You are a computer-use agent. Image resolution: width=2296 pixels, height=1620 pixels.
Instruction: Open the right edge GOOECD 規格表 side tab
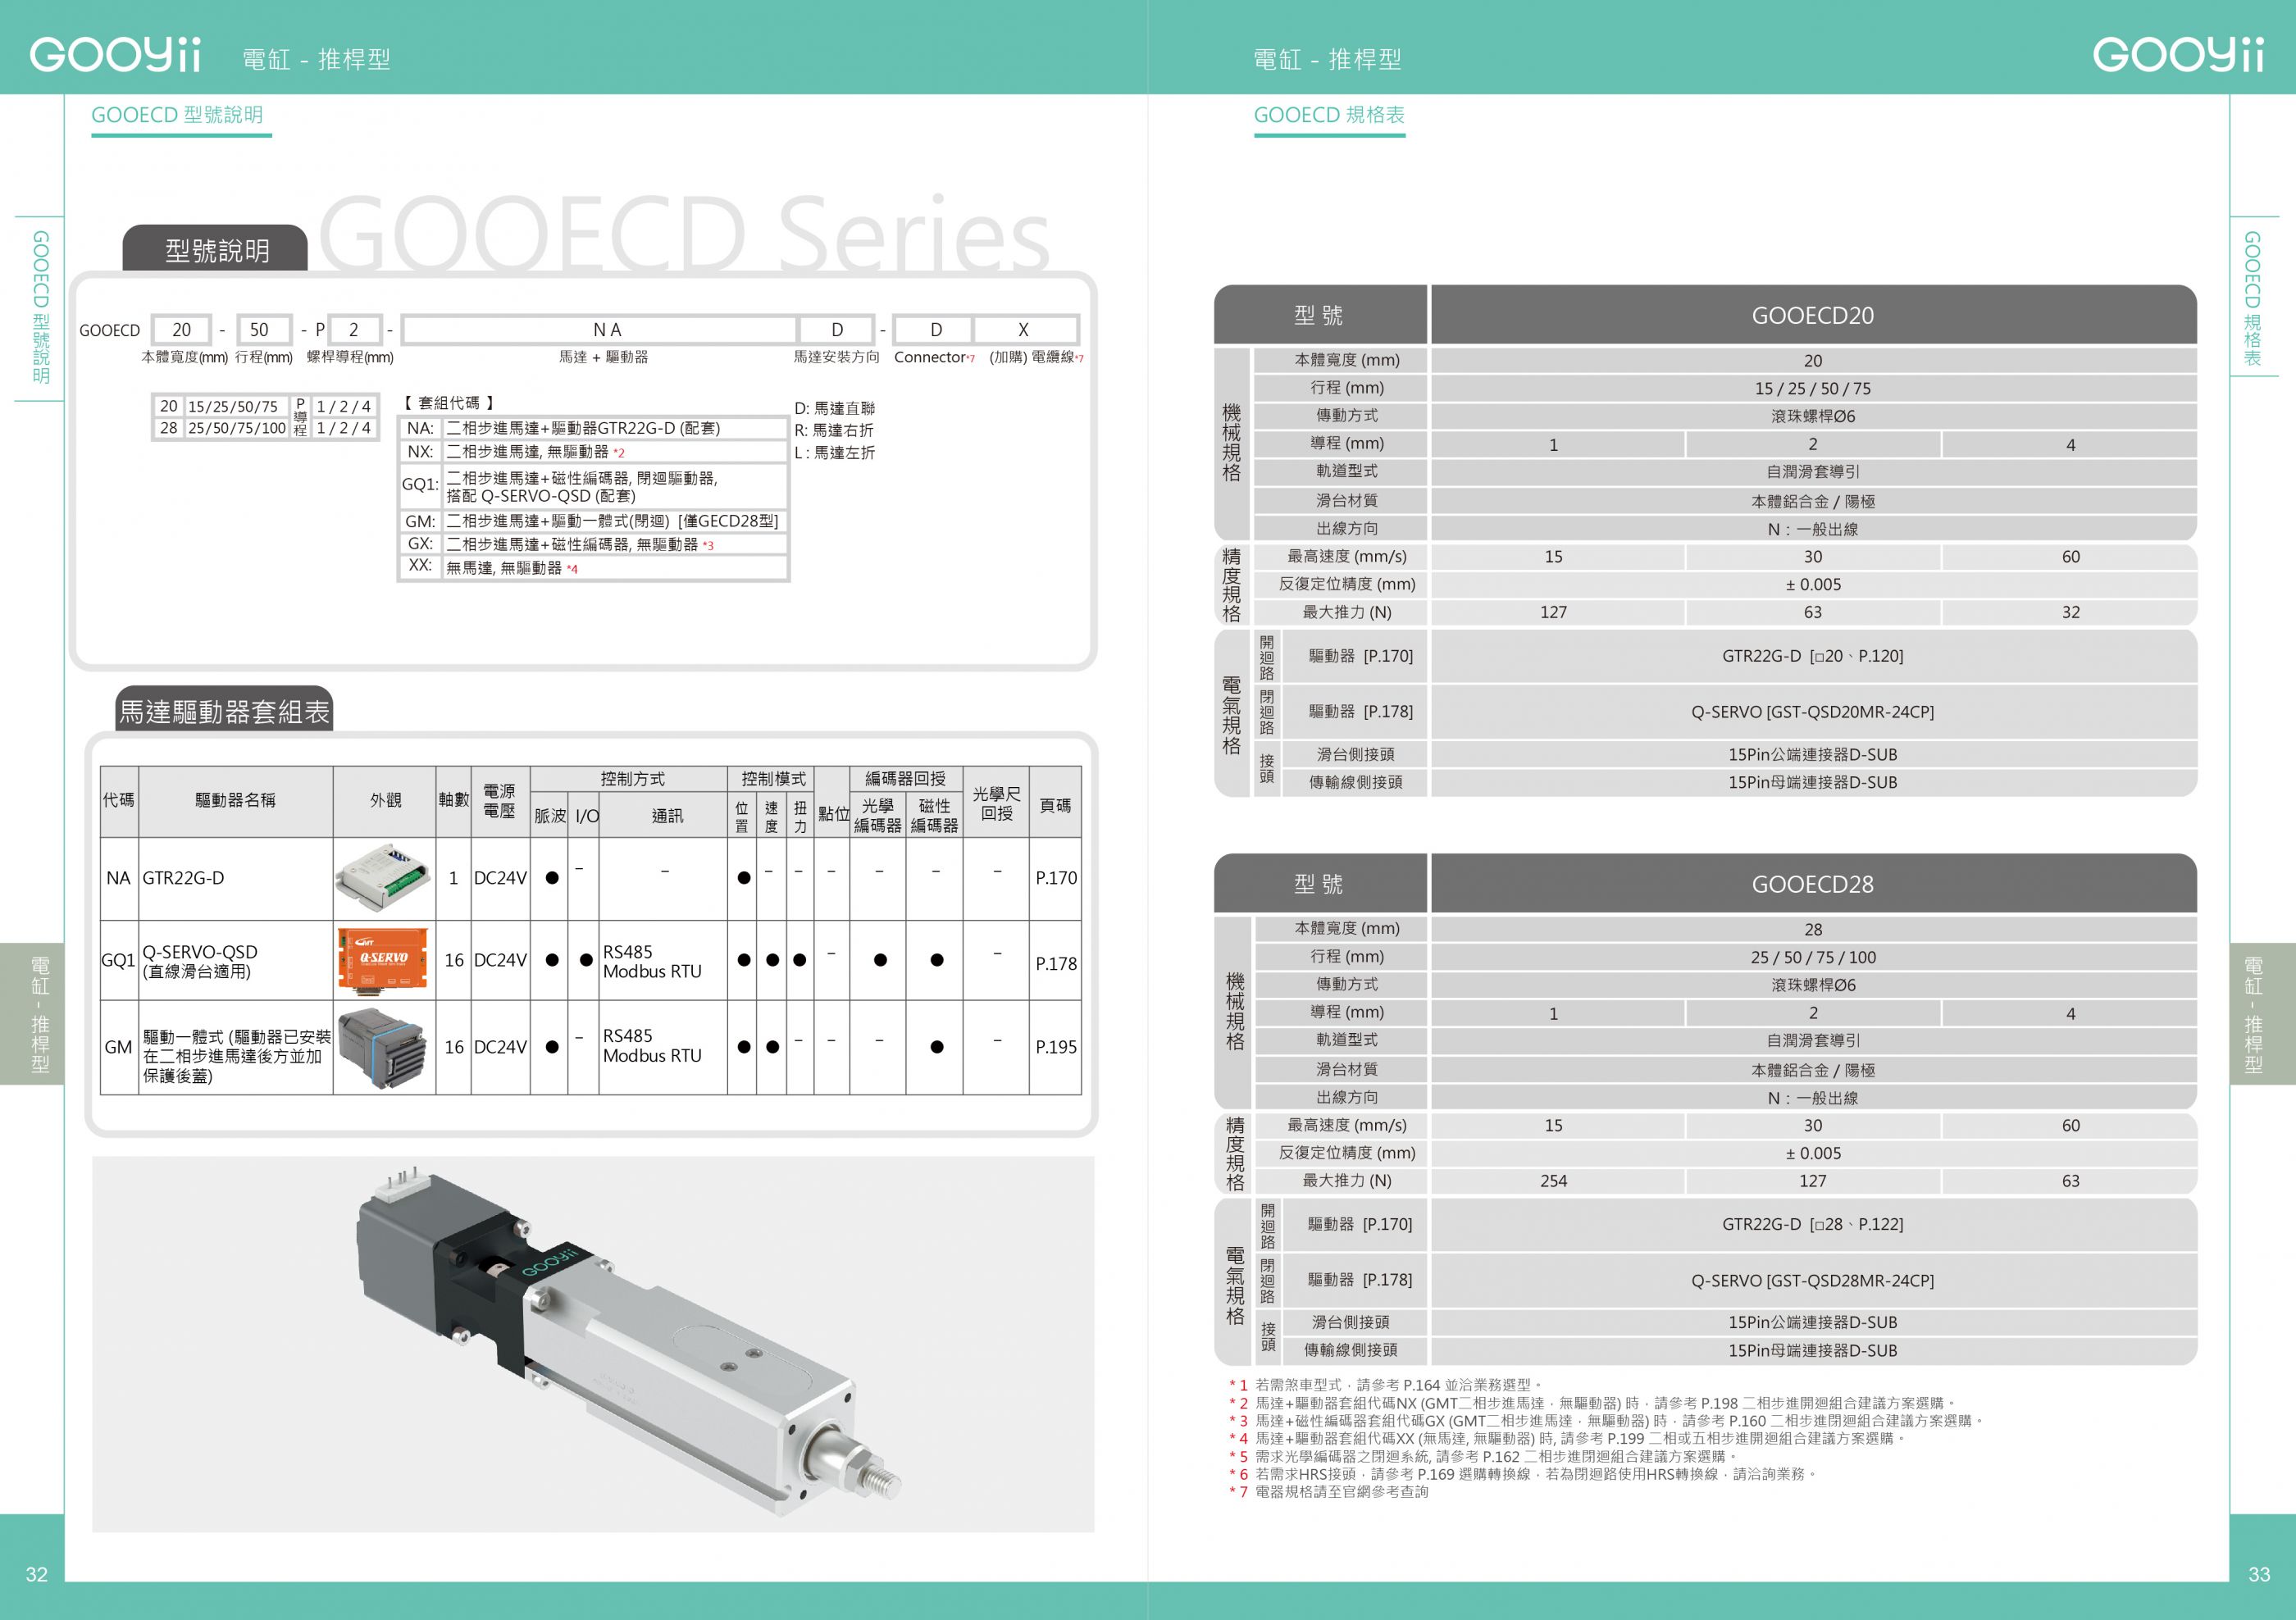click(x=2253, y=298)
